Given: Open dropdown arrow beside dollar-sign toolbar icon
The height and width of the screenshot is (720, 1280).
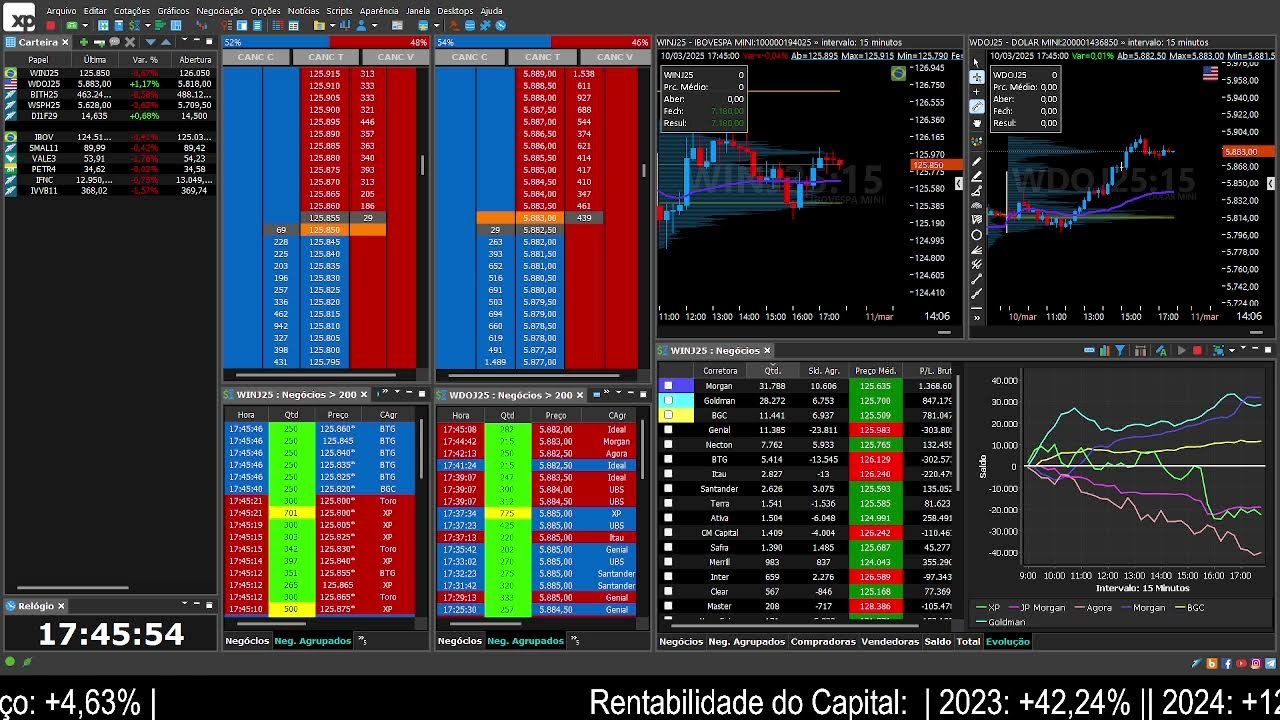Looking at the screenshot, I should pyautogui.click(x=147, y=25).
